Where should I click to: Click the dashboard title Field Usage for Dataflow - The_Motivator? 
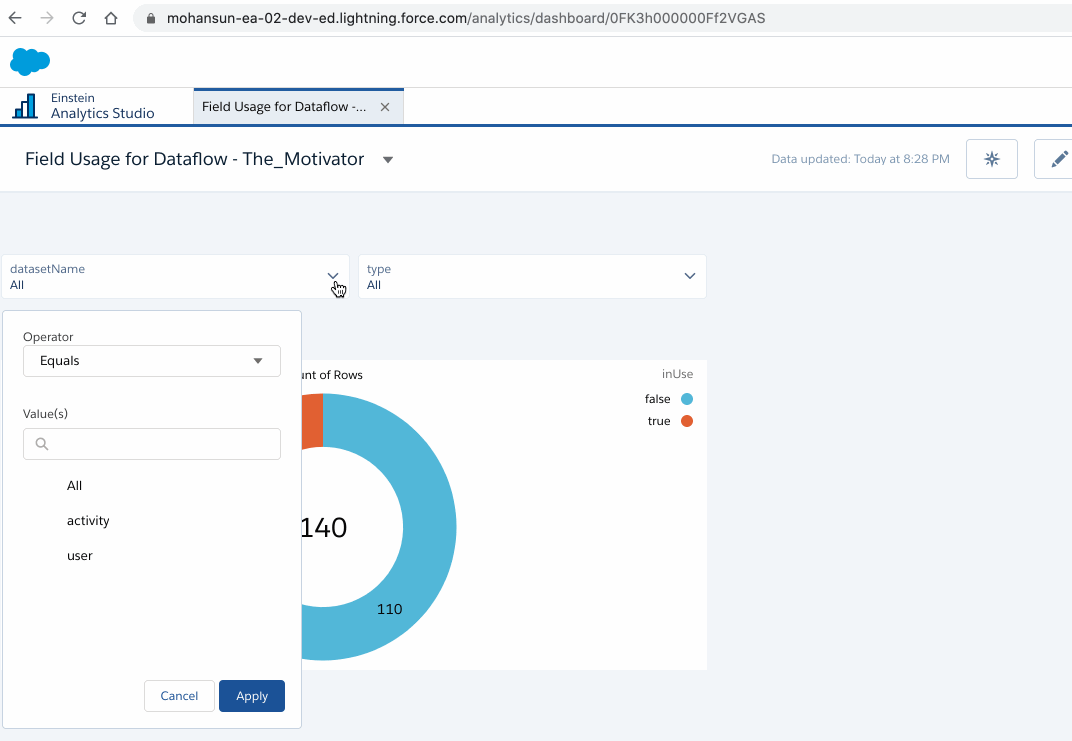[194, 159]
